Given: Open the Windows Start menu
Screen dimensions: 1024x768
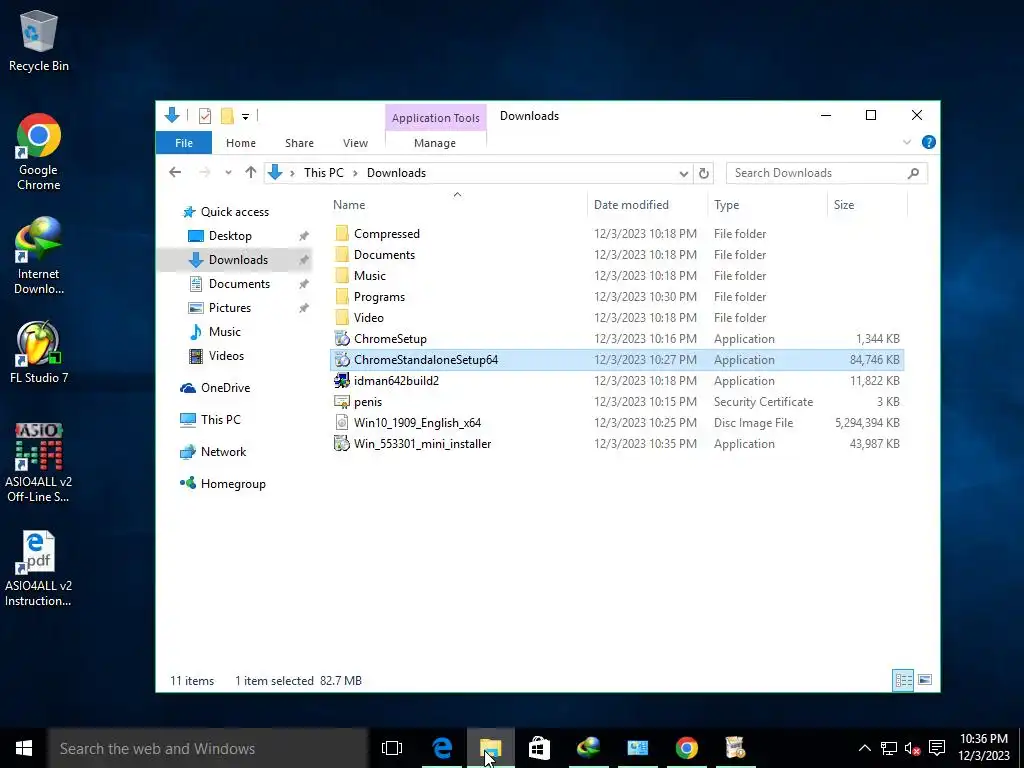Looking at the screenshot, I should coord(24,748).
